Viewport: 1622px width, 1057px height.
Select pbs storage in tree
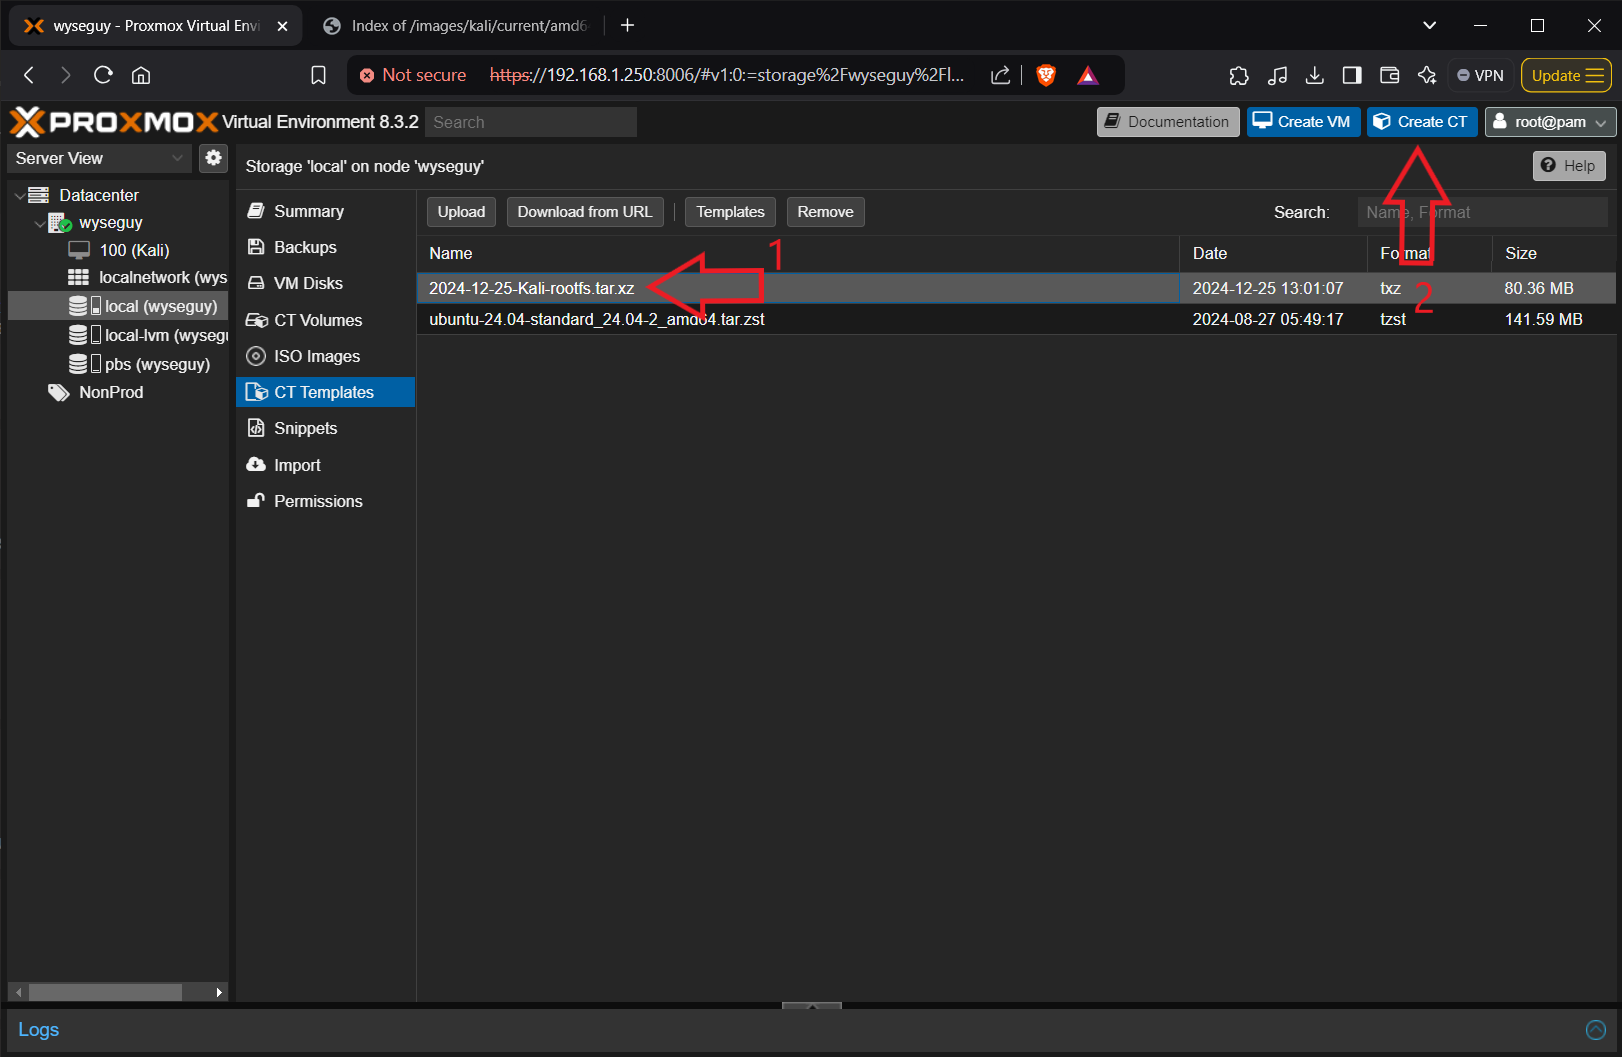point(139,364)
